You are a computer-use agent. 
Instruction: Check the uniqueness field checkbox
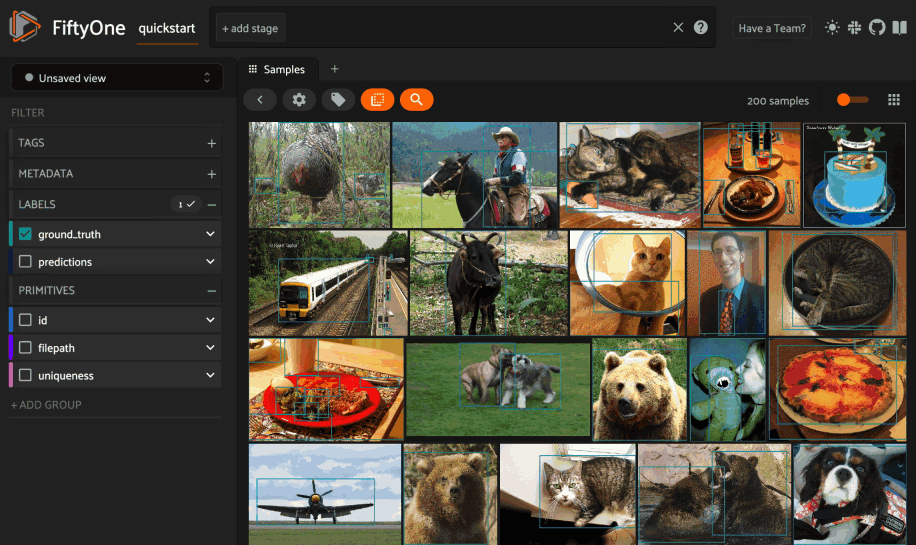click(26, 376)
